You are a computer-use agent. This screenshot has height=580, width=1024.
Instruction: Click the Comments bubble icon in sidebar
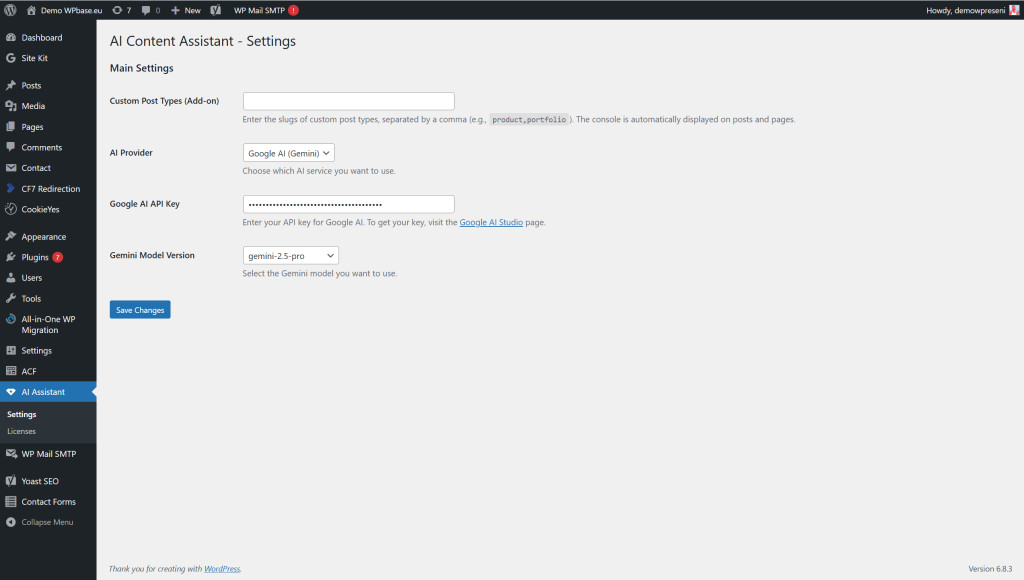click(x=10, y=147)
